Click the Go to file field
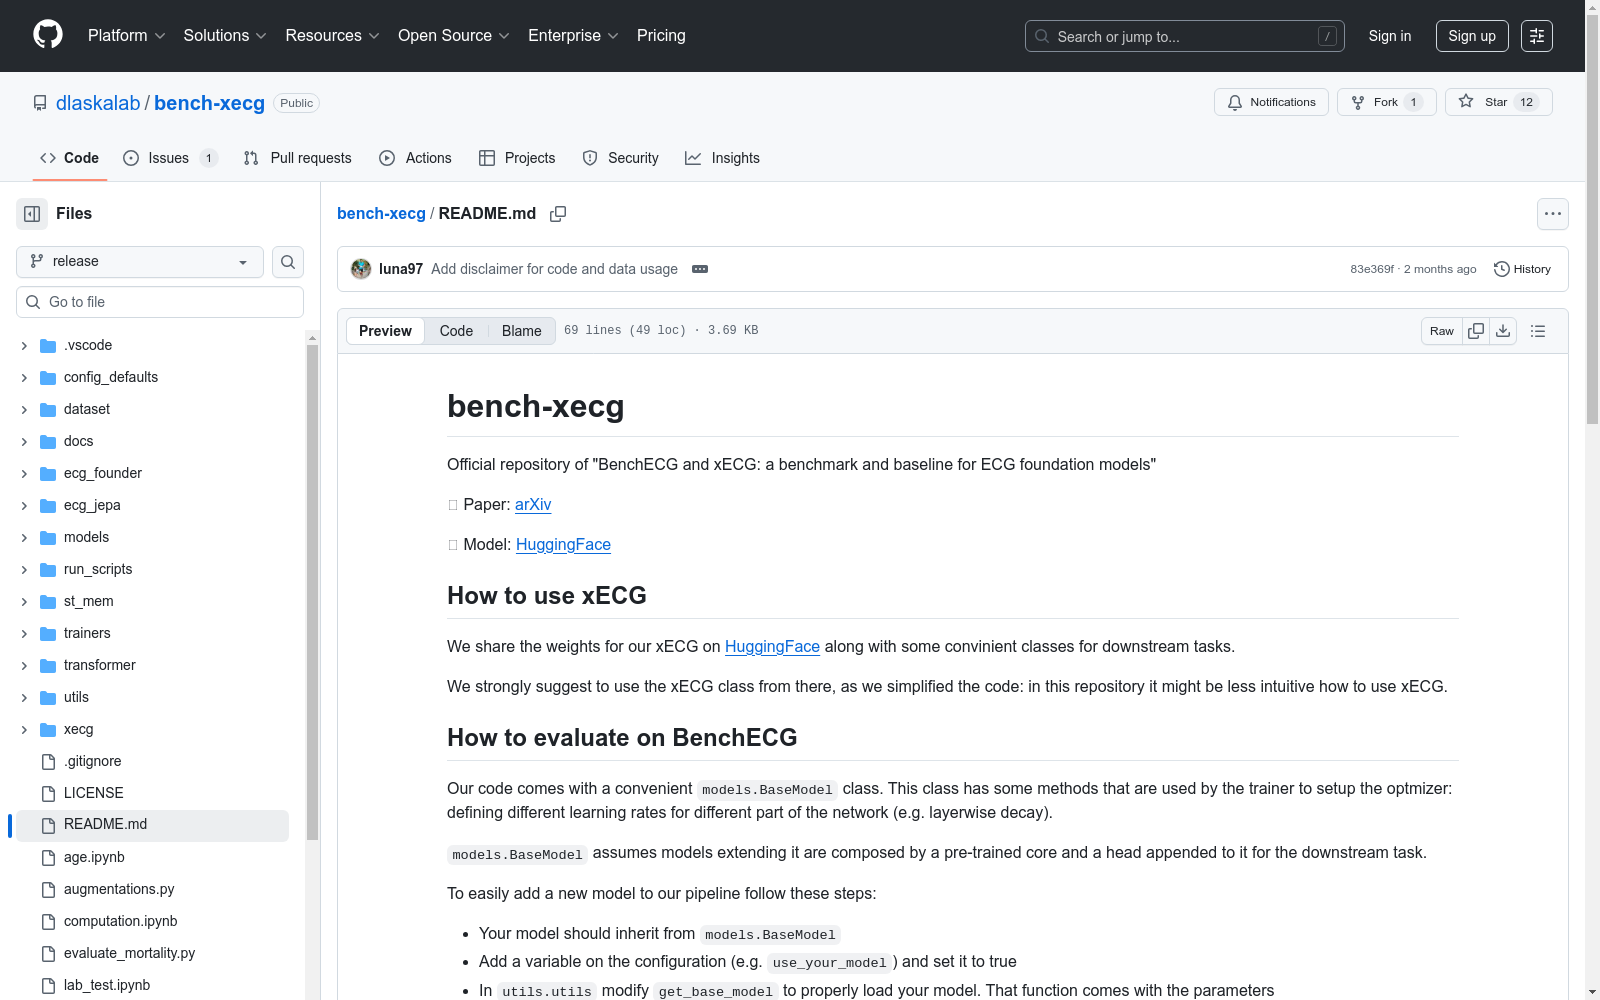This screenshot has width=1600, height=1000. click(160, 302)
